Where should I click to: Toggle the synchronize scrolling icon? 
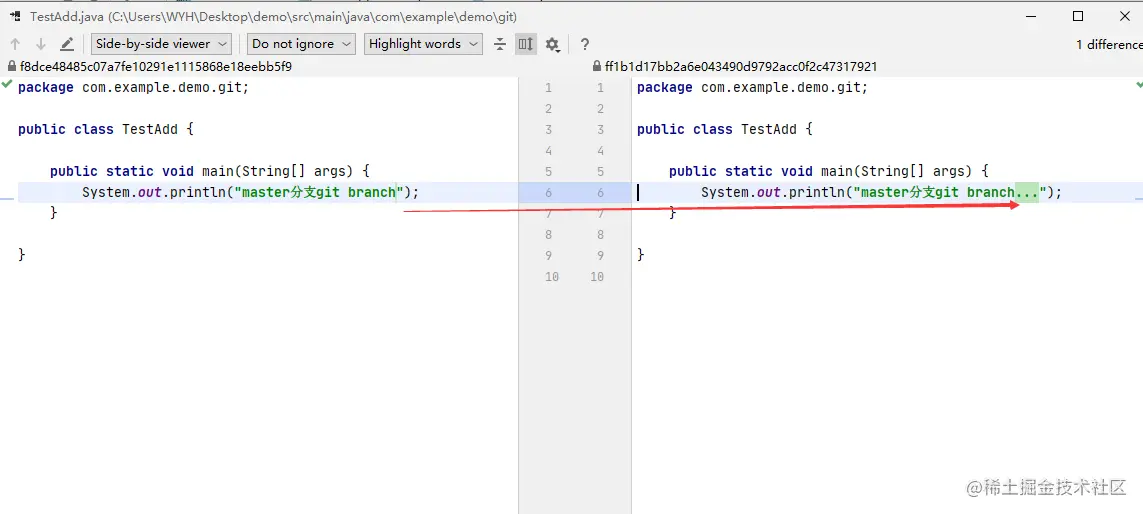(526, 44)
